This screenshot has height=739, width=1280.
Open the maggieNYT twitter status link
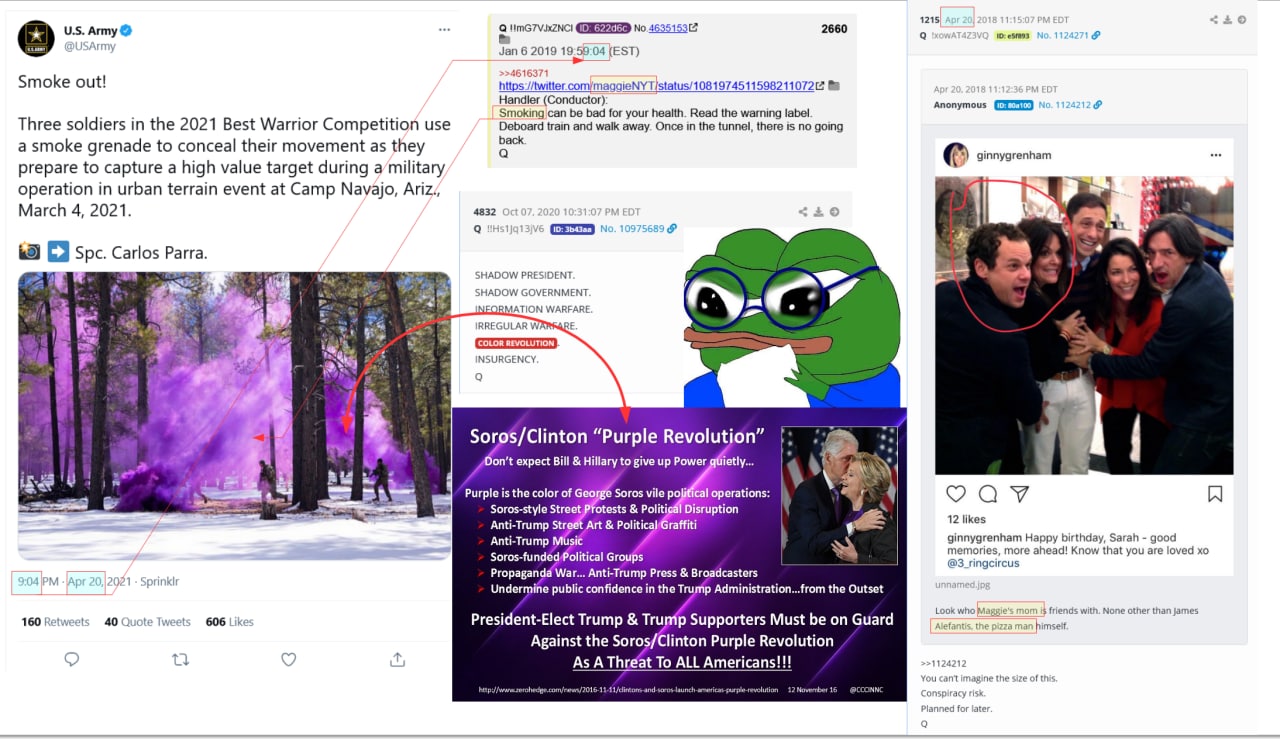656,86
